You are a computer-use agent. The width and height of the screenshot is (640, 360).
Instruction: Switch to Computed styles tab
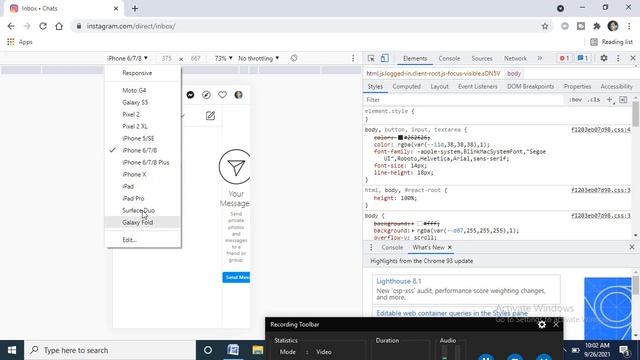(x=407, y=87)
